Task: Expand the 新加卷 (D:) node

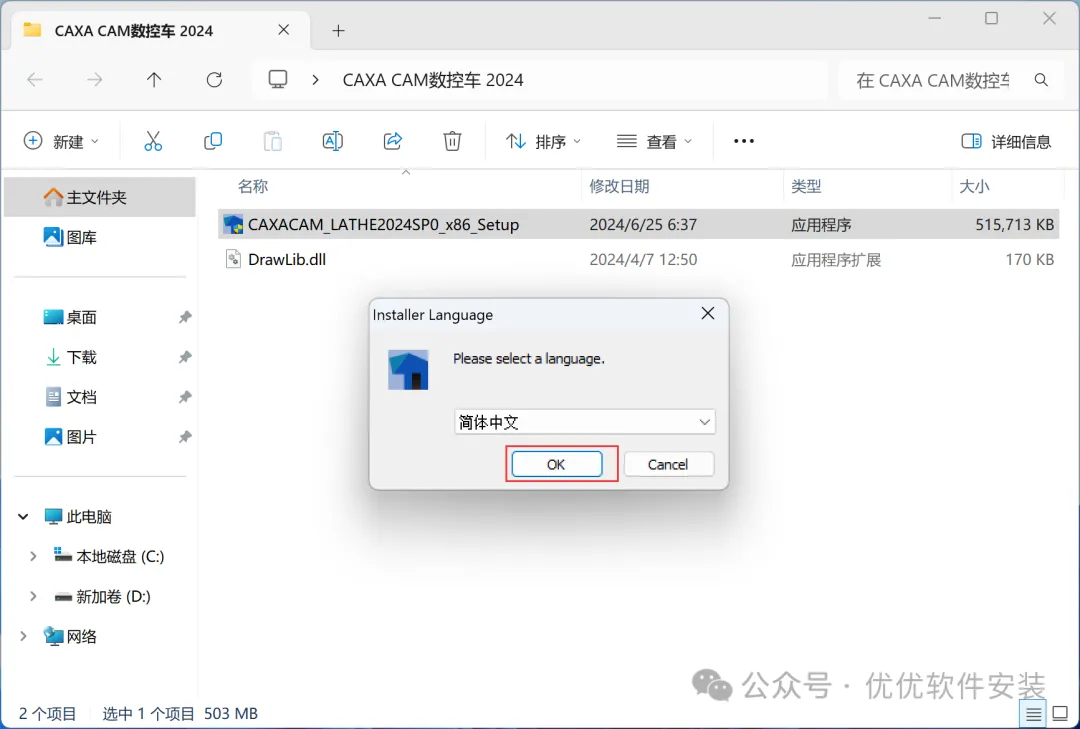Action: [x=32, y=596]
